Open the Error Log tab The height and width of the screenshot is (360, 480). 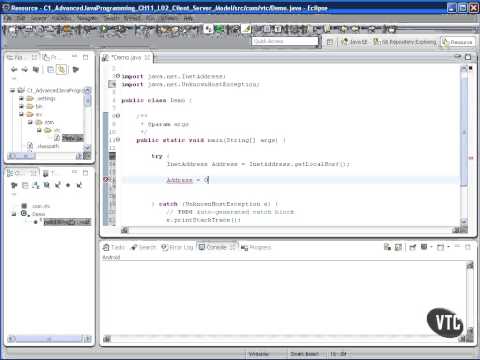tap(177, 247)
